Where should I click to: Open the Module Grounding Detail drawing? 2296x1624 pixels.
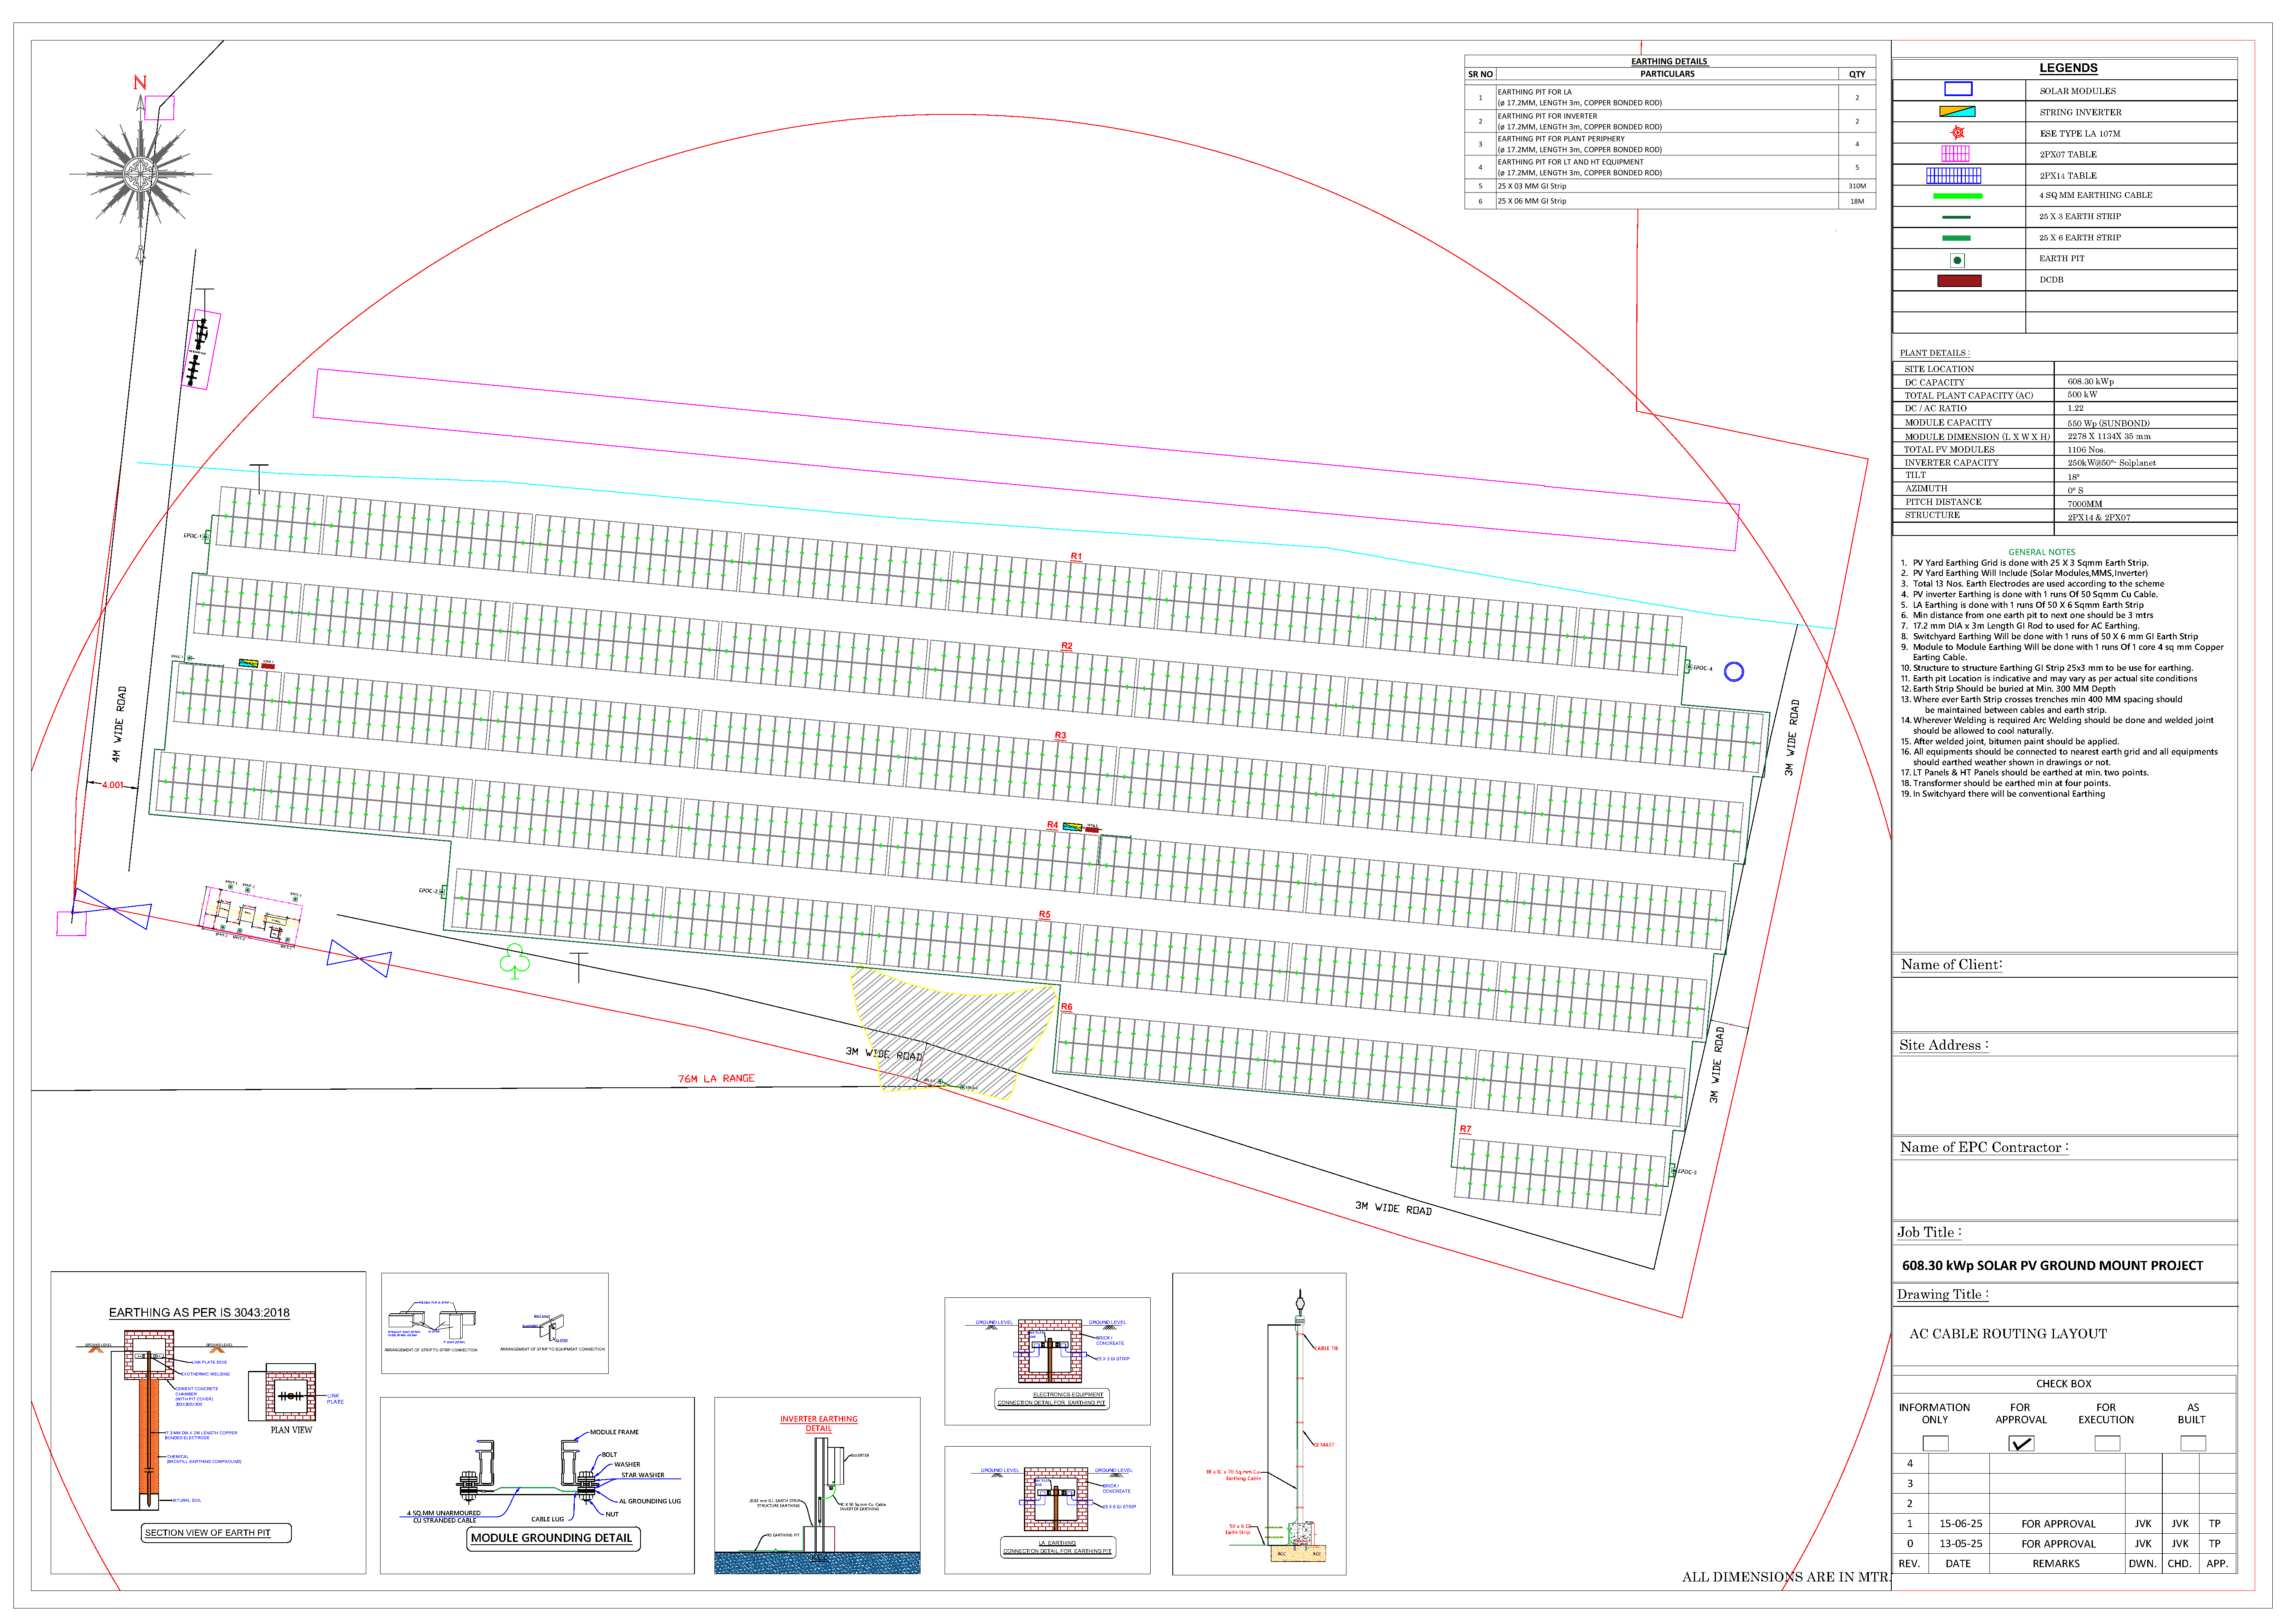coord(537,1485)
